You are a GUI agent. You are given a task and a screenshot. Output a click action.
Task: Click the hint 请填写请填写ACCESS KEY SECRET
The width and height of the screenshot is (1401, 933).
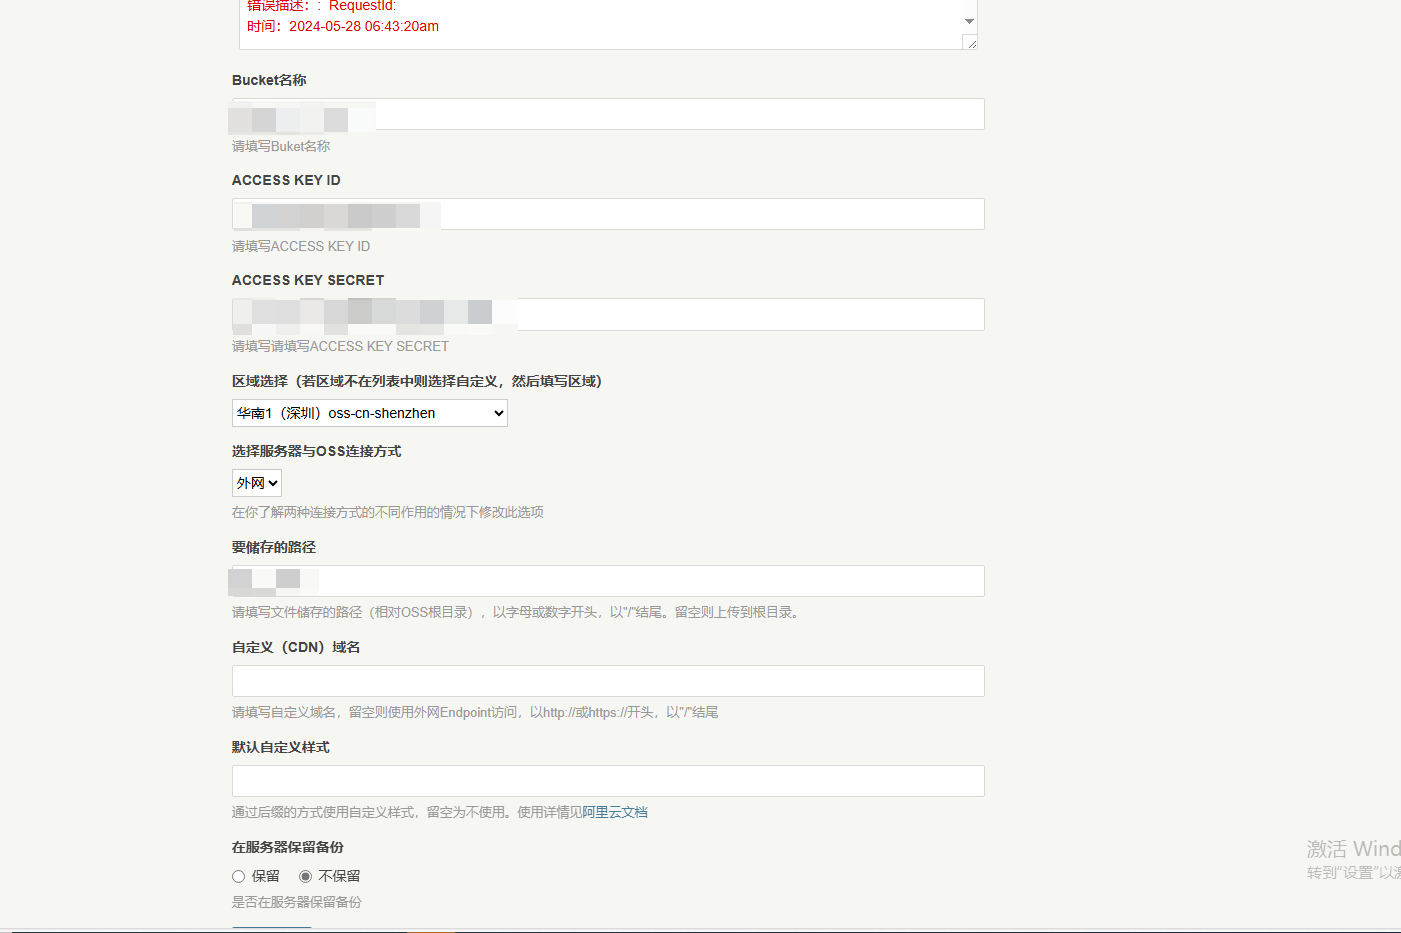pos(340,346)
